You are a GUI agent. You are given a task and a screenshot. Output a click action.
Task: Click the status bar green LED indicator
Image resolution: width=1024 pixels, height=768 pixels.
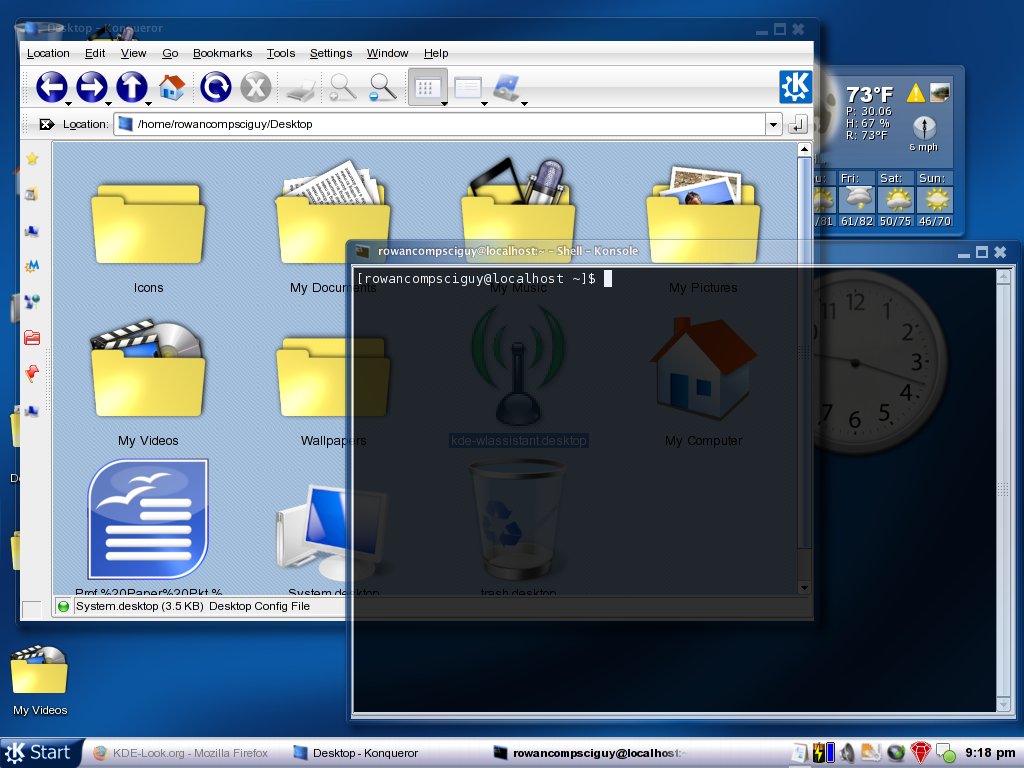pos(63,607)
